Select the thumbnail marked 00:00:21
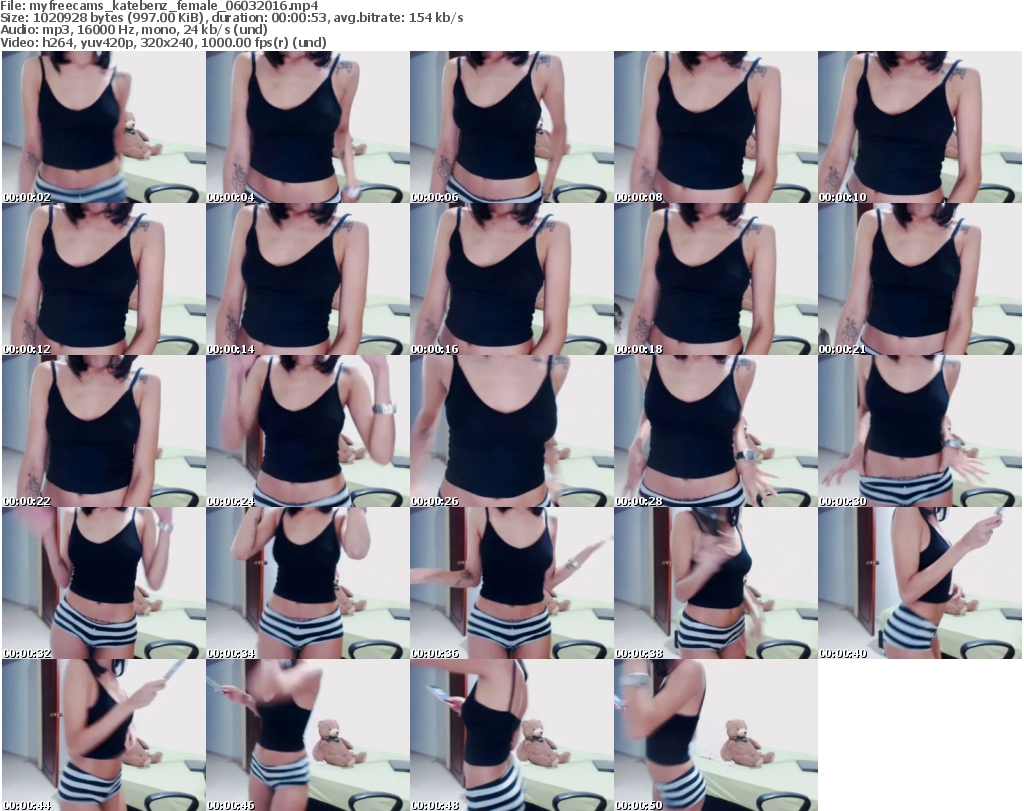Viewport: 1024px width, 811px height. [920, 279]
